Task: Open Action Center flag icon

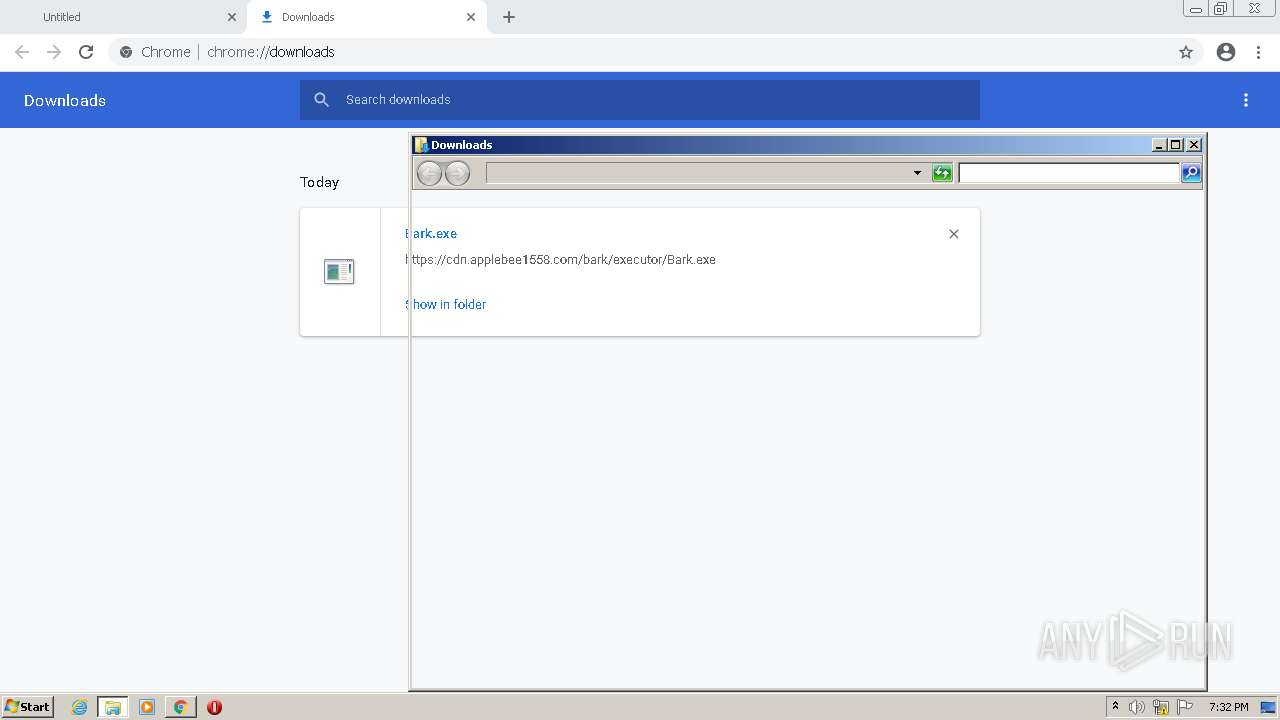Action: (x=1185, y=707)
